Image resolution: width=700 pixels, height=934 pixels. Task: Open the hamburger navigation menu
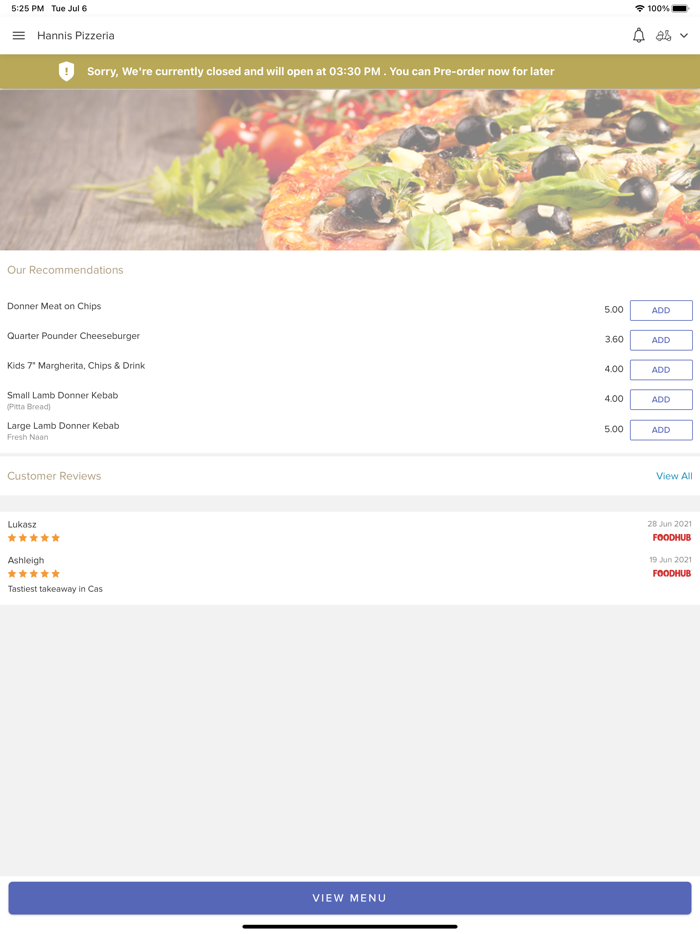click(18, 35)
